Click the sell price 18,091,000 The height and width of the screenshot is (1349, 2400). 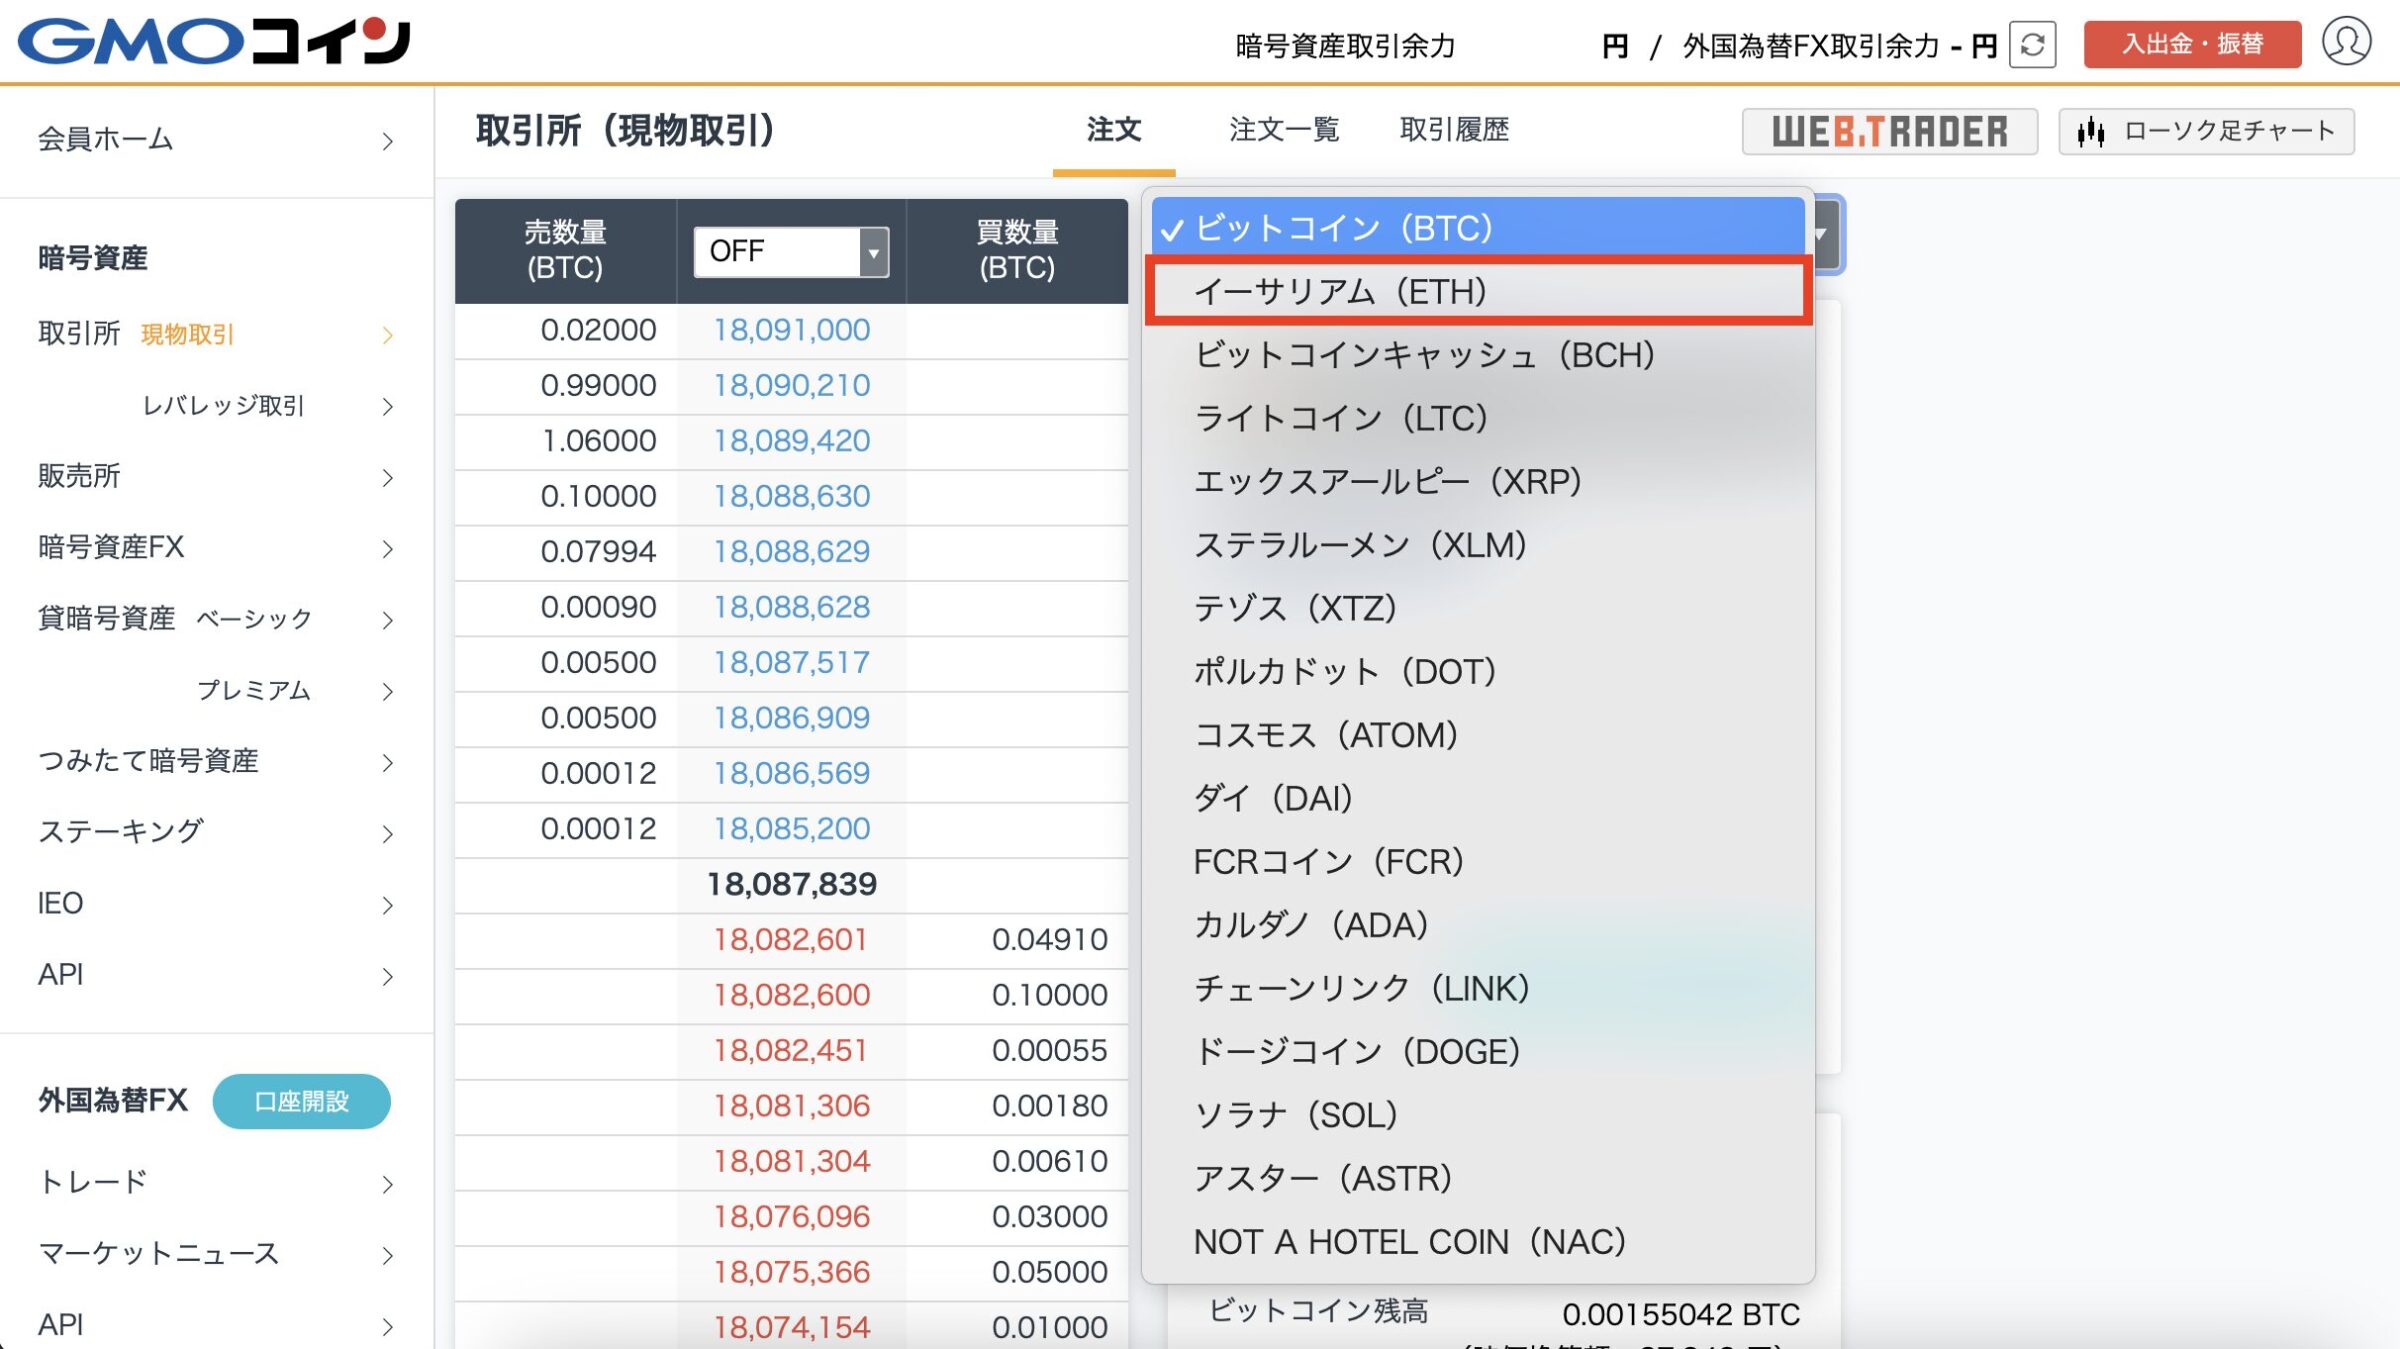tap(791, 330)
